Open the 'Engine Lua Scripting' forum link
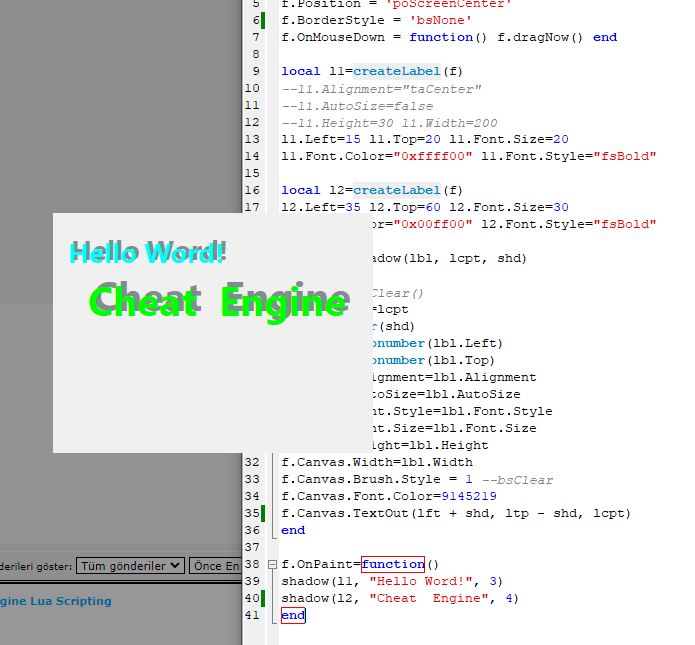 (55, 601)
